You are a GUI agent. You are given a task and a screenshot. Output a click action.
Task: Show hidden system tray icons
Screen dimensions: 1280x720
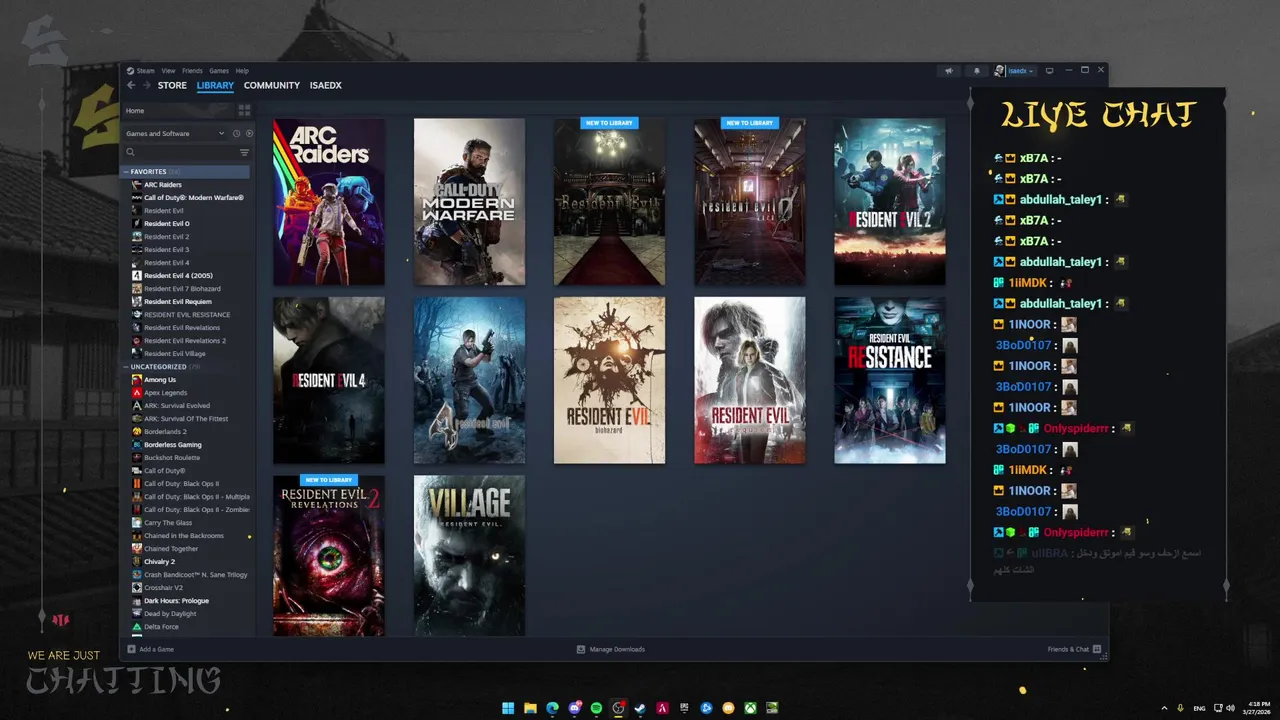(1164, 708)
